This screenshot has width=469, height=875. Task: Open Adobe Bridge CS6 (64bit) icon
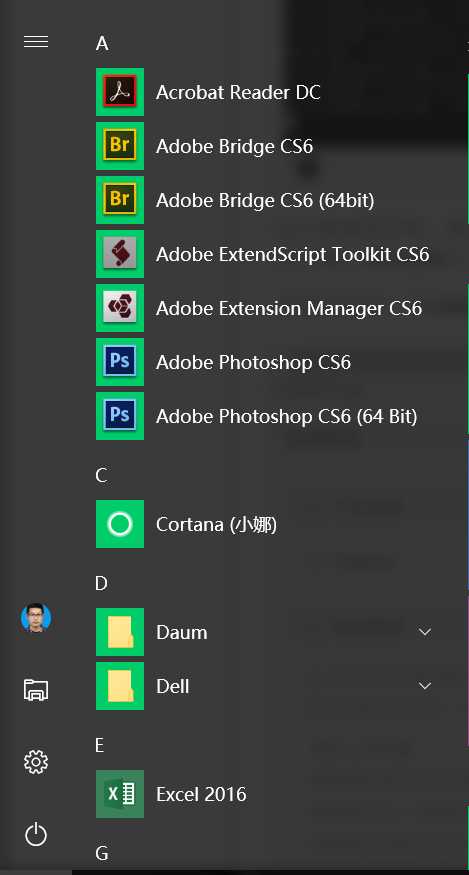click(119, 200)
